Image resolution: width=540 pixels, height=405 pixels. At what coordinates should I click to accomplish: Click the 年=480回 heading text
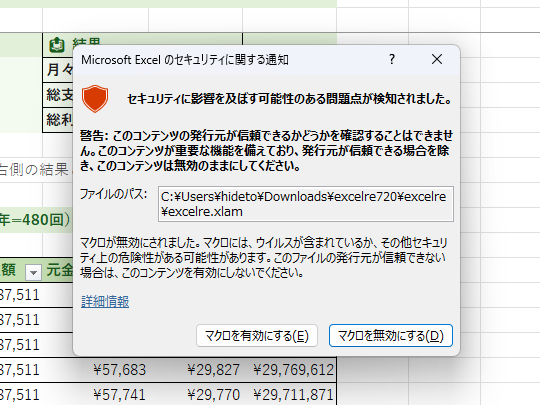pos(35,220)
